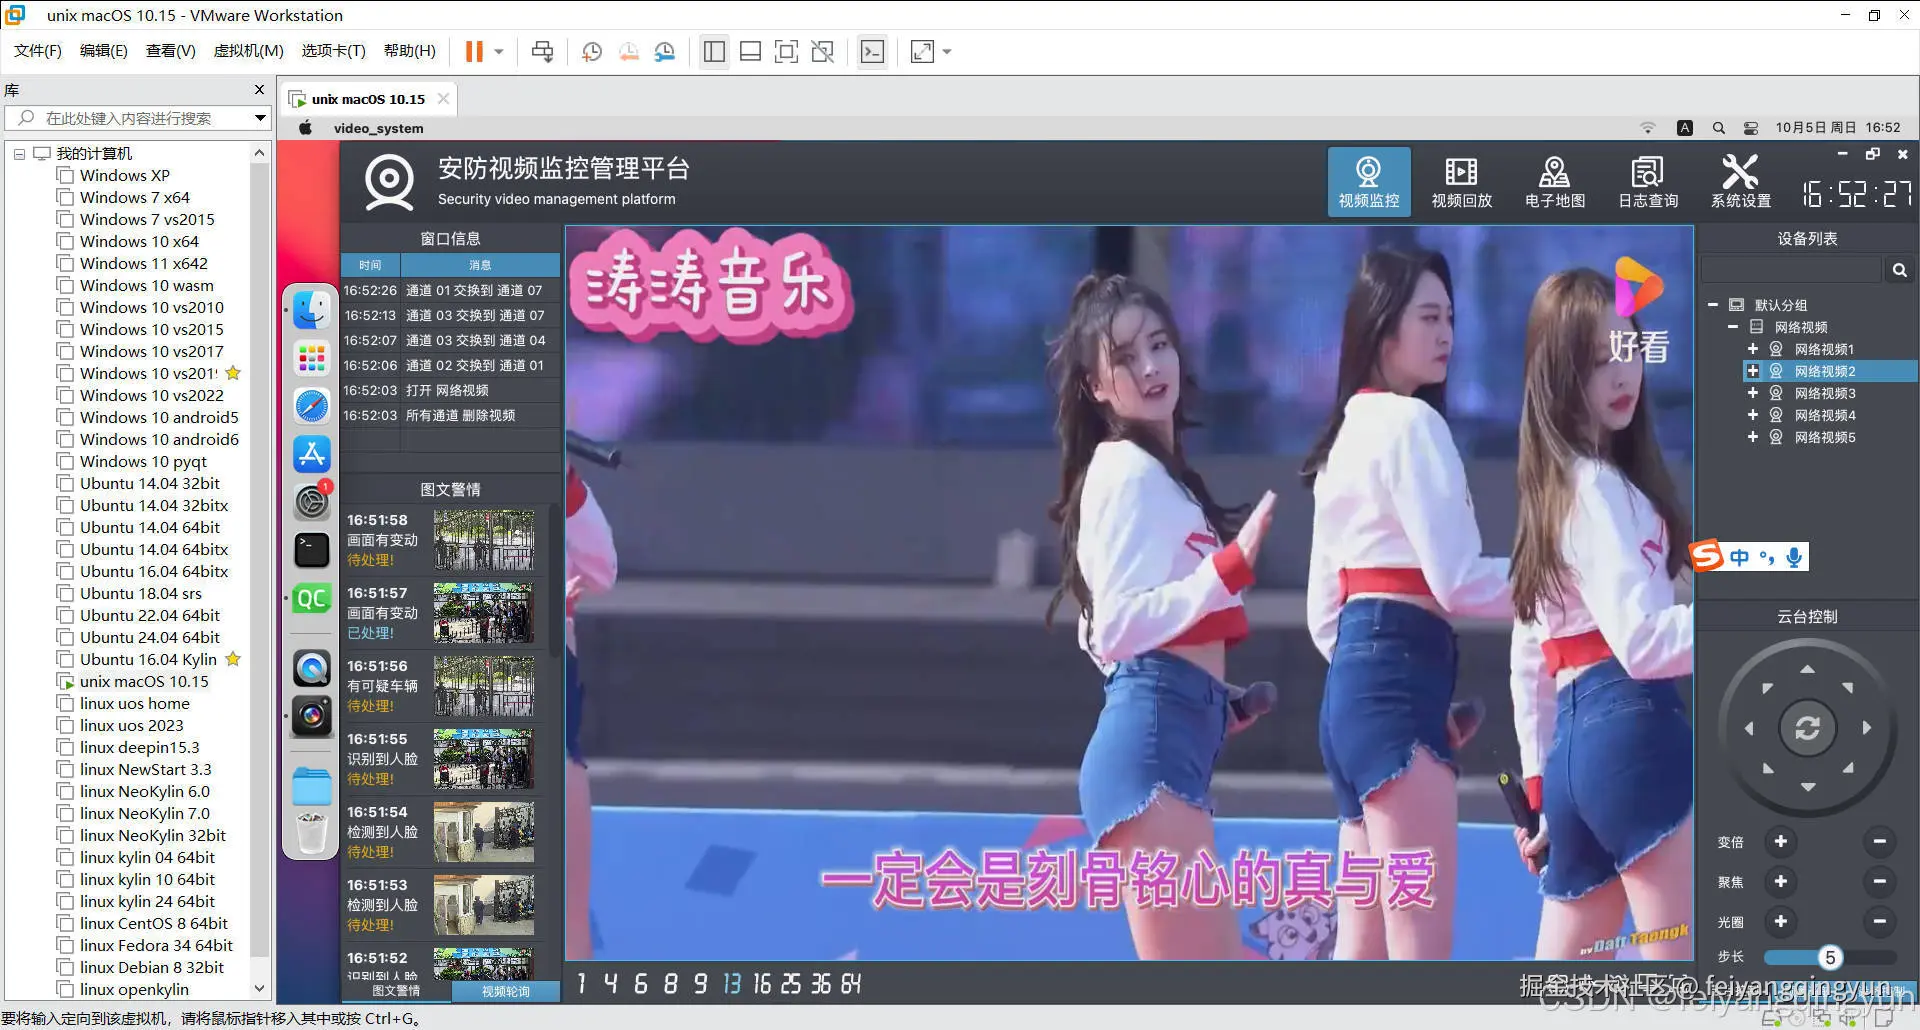Open App Store from the macOS dock

coord(312,454)
